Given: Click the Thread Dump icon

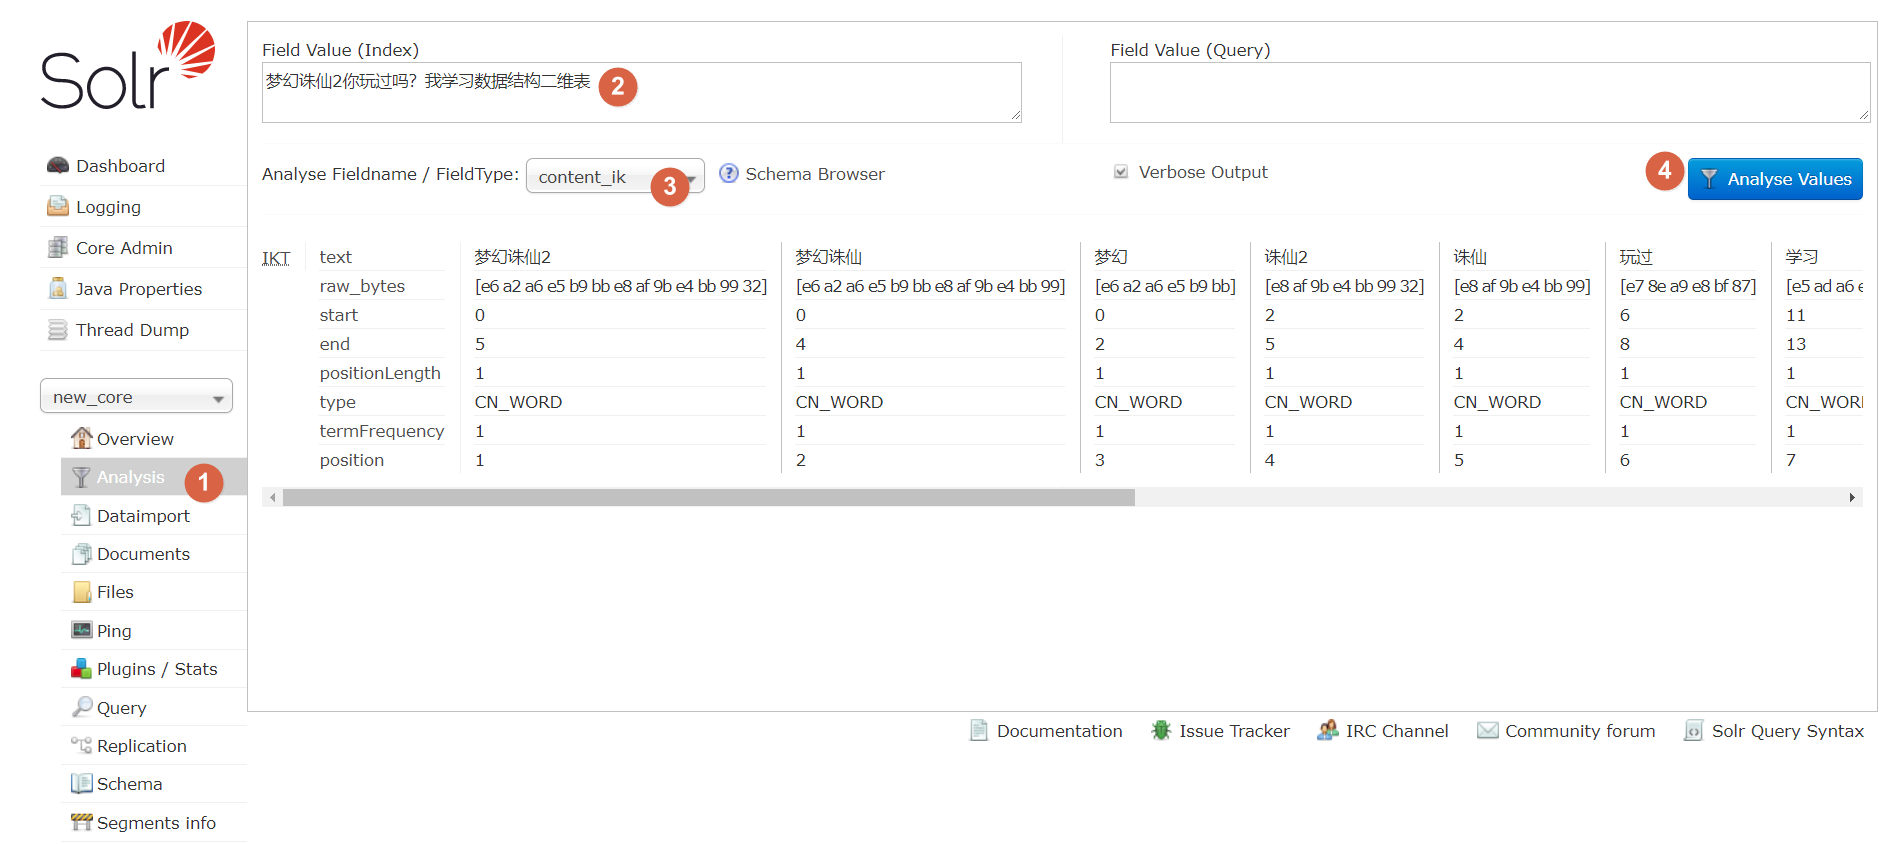Looking at the screenshot, I should [58, 329].
